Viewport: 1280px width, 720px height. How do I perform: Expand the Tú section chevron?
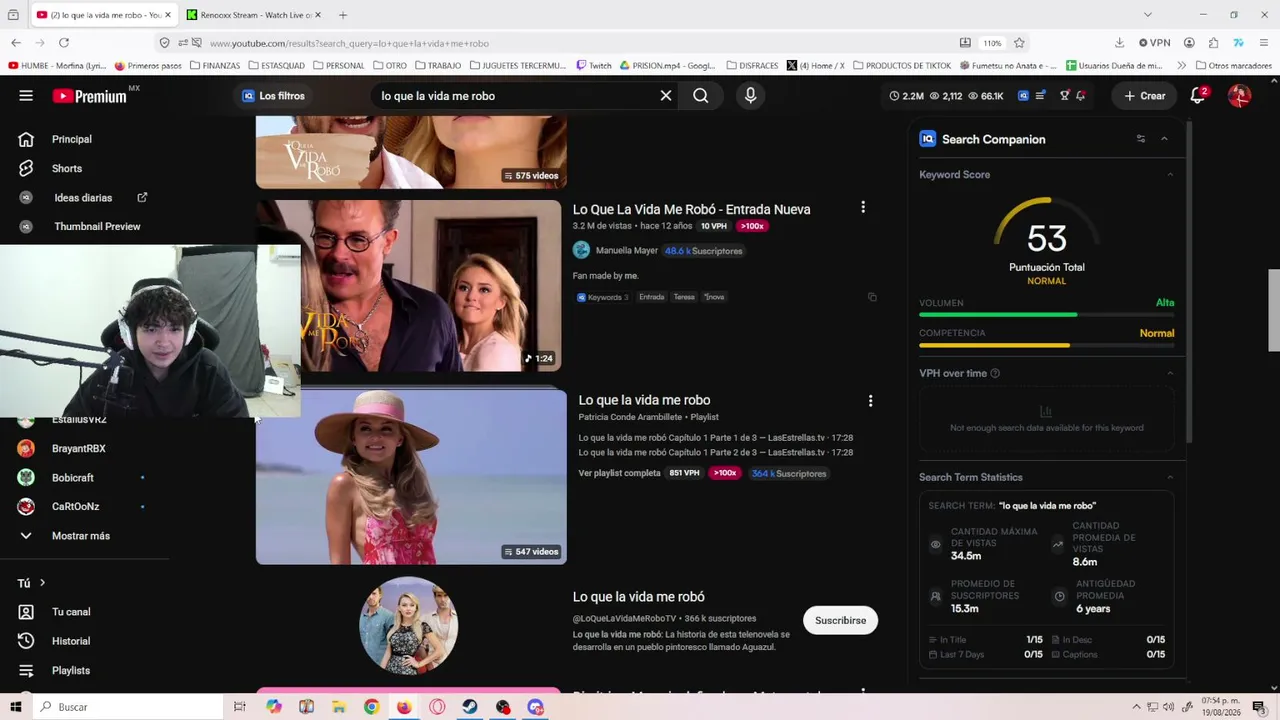[x=42, y=583]
